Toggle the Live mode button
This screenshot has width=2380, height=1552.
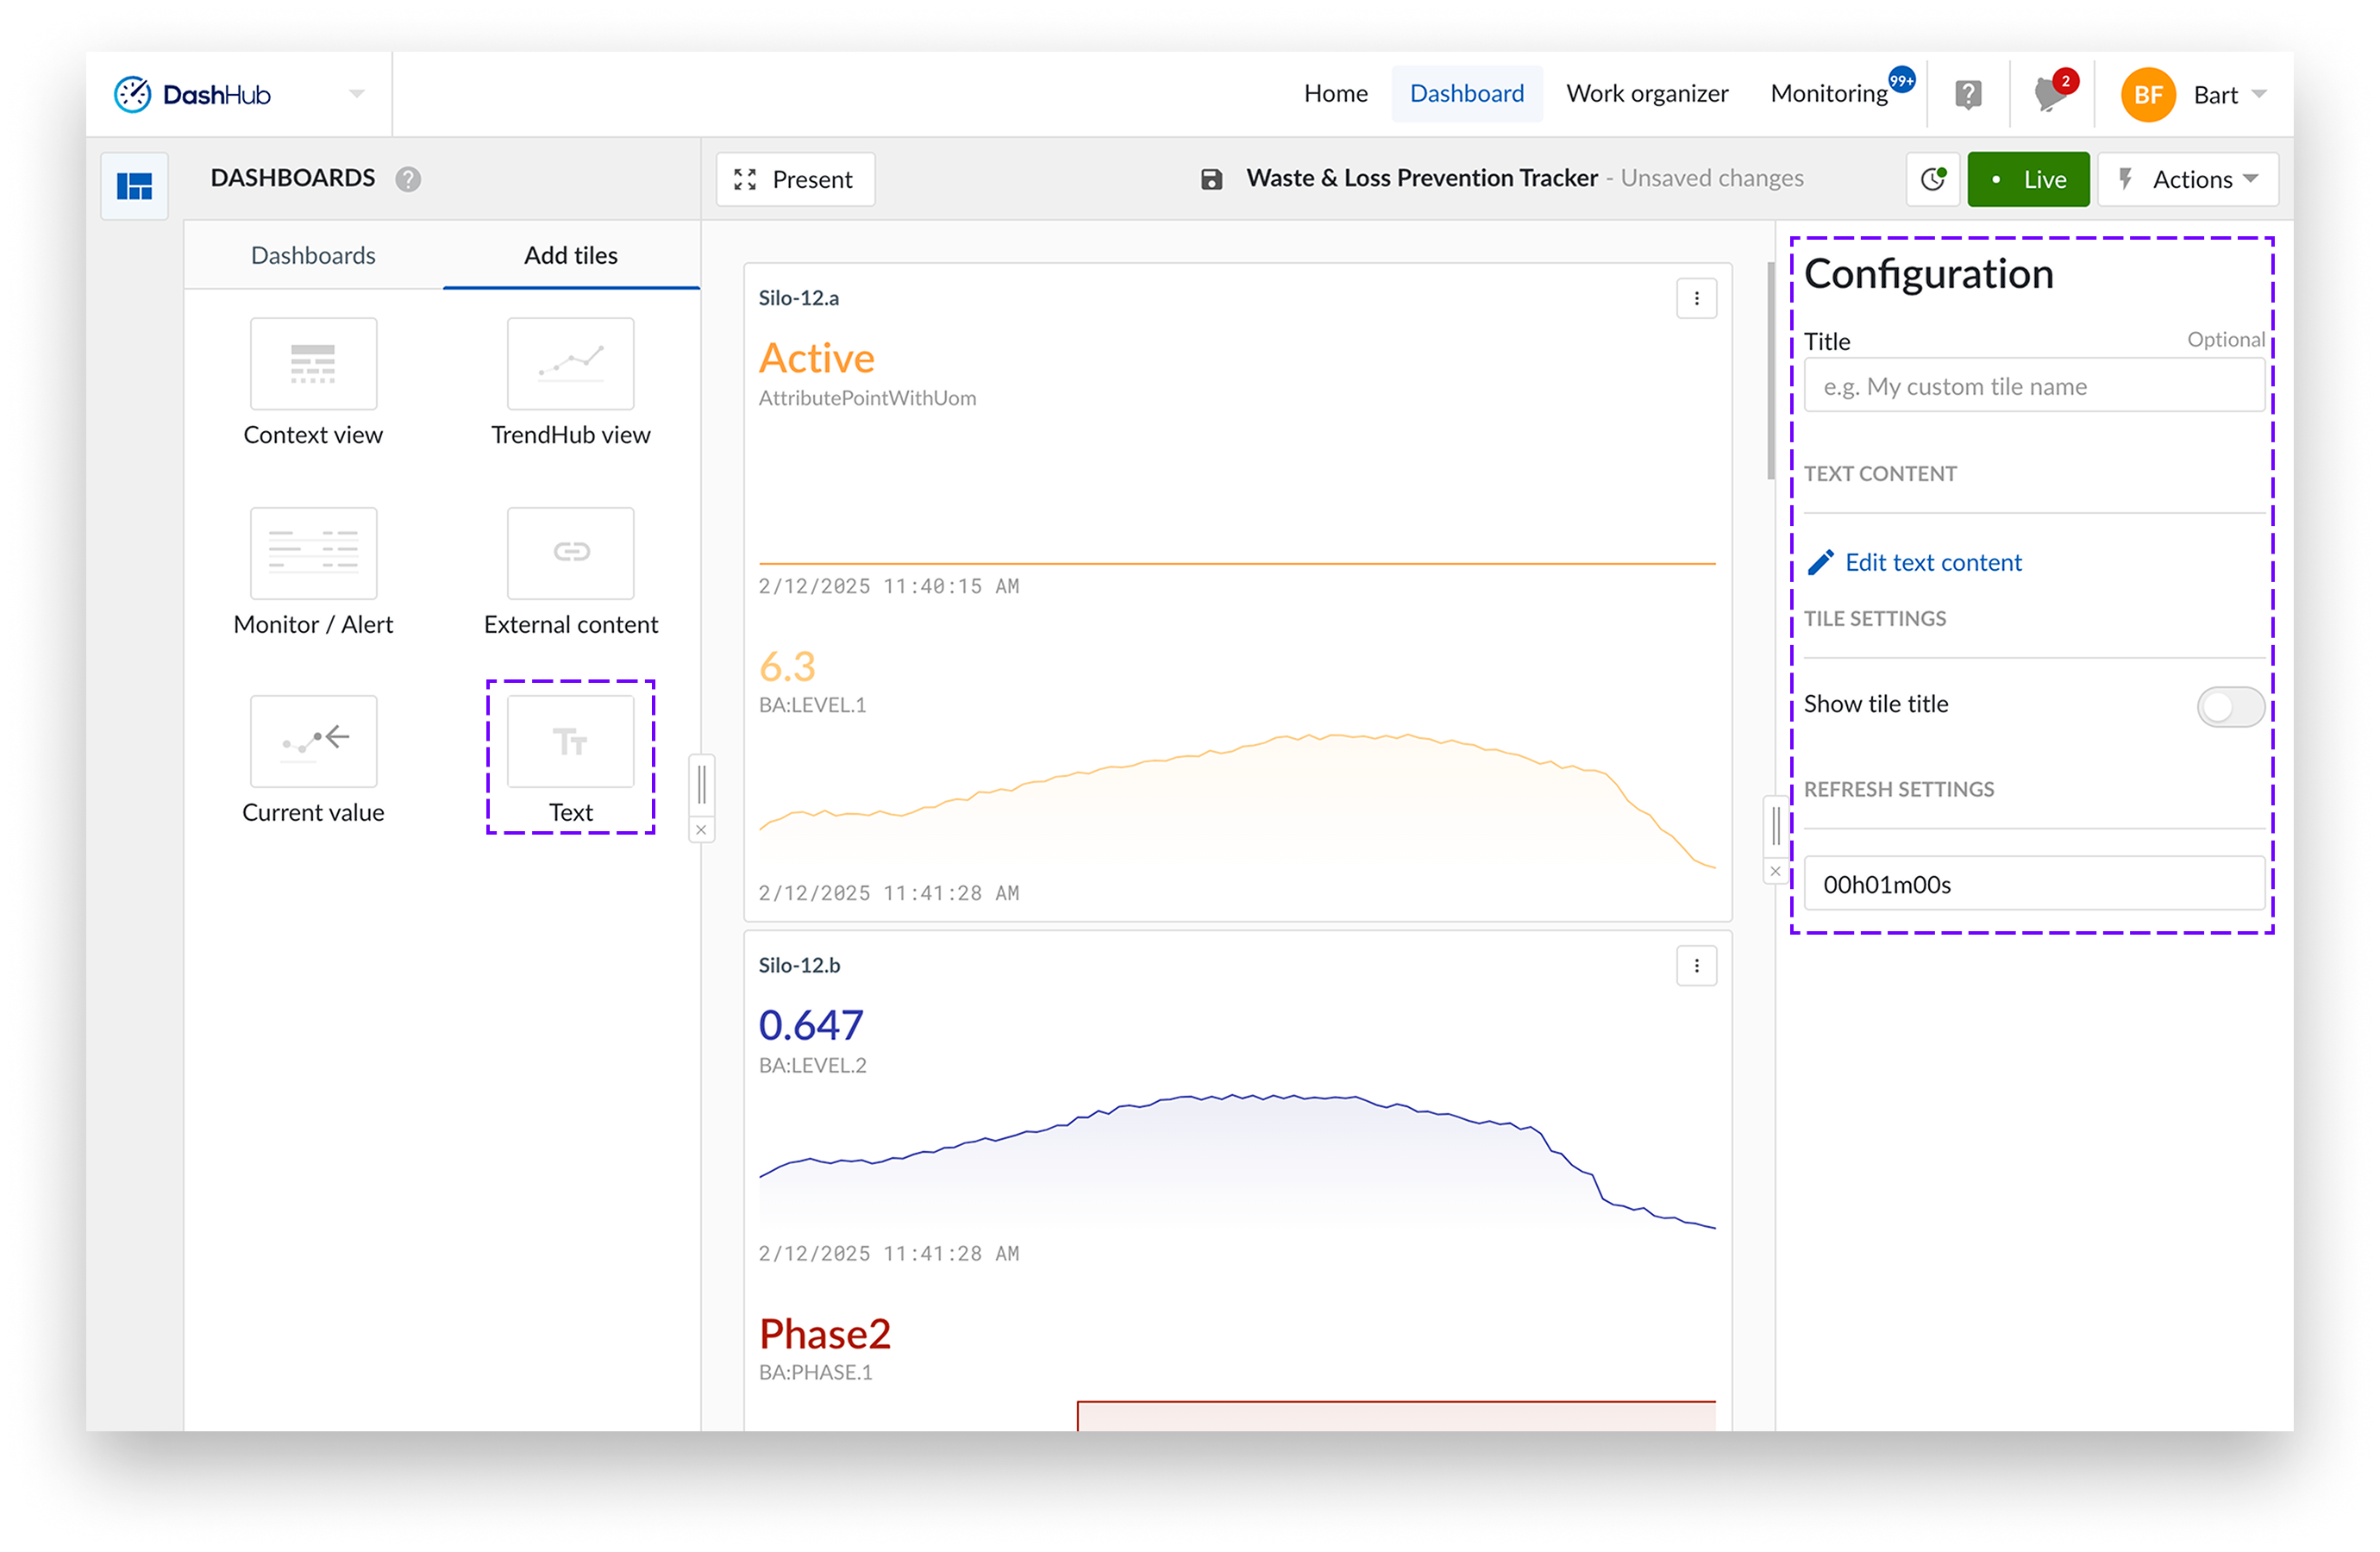click(x=2027, y=180)
